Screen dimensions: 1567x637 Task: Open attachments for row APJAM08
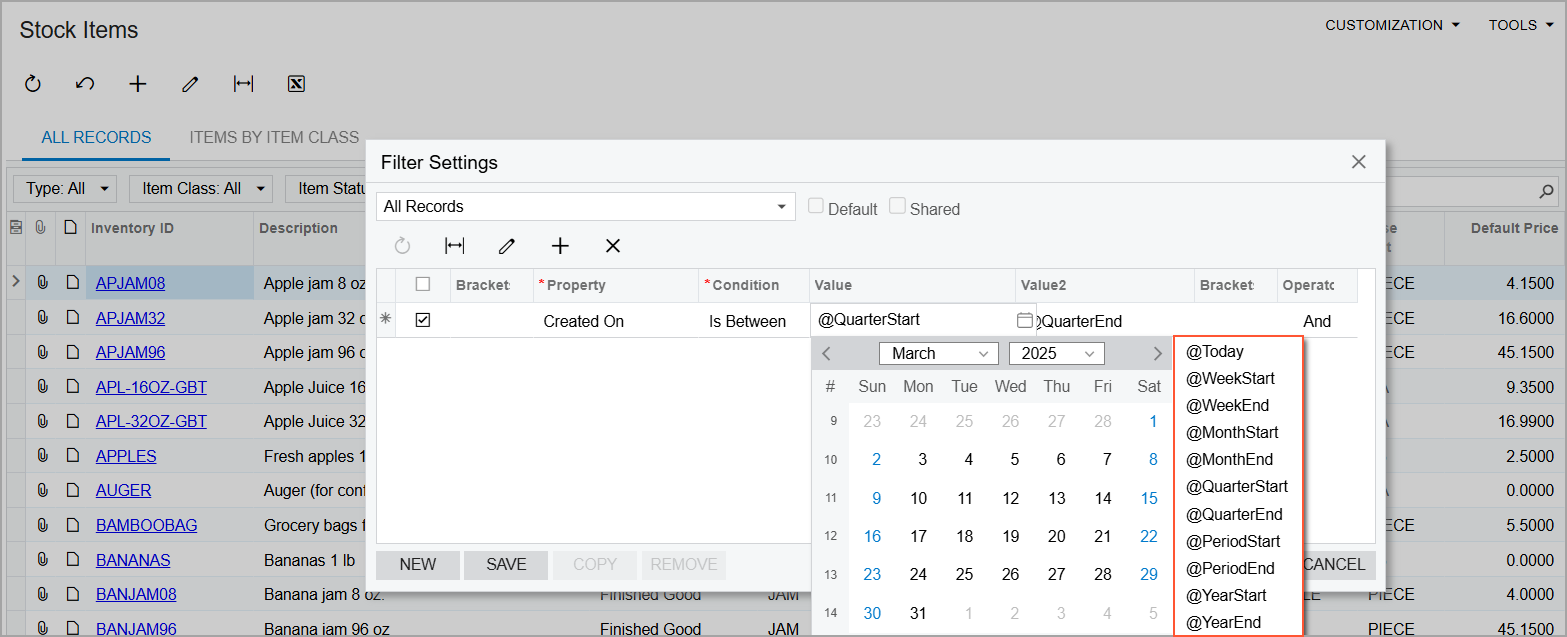[42, 283]
